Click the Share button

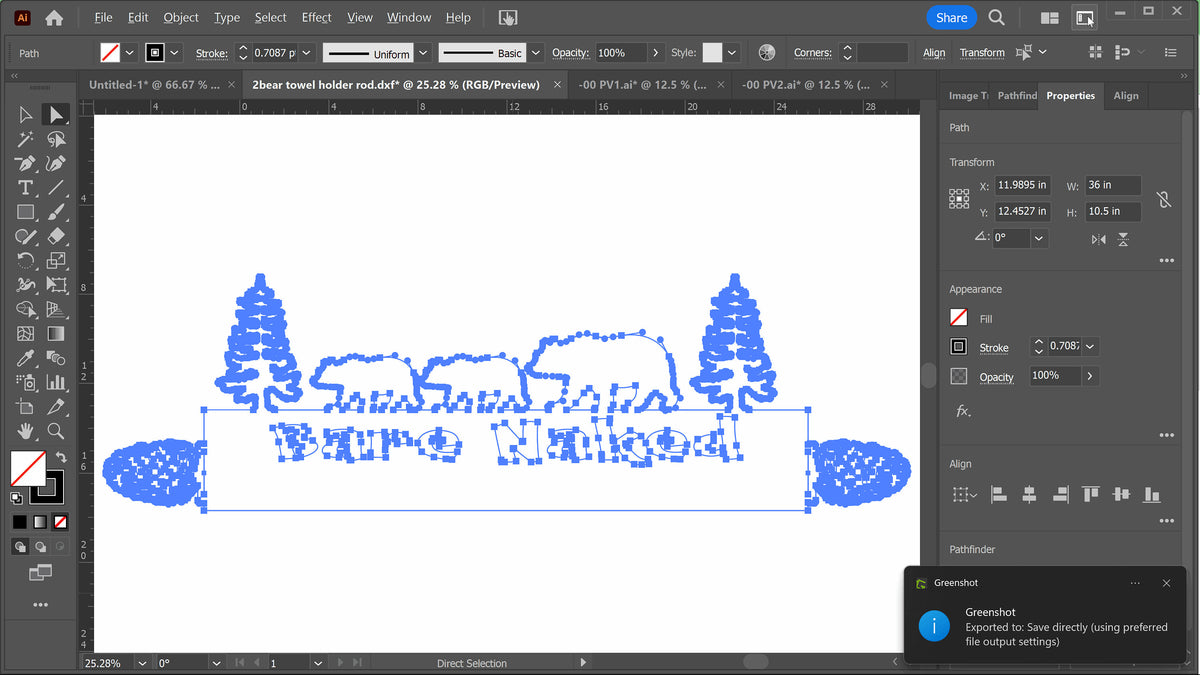(951, 18)
